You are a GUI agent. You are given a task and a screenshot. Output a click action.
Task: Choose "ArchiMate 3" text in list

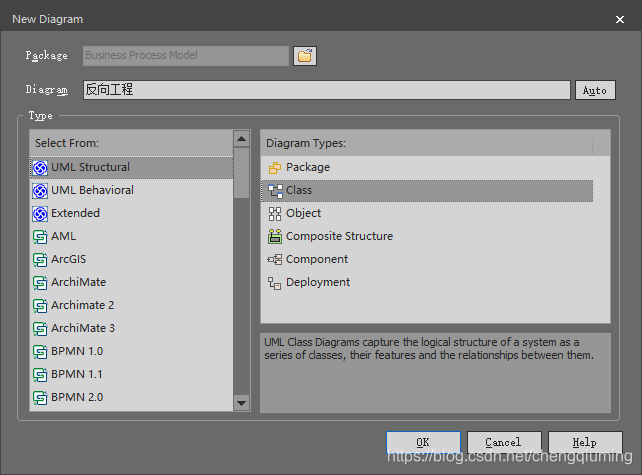click(x=83, y=328)
